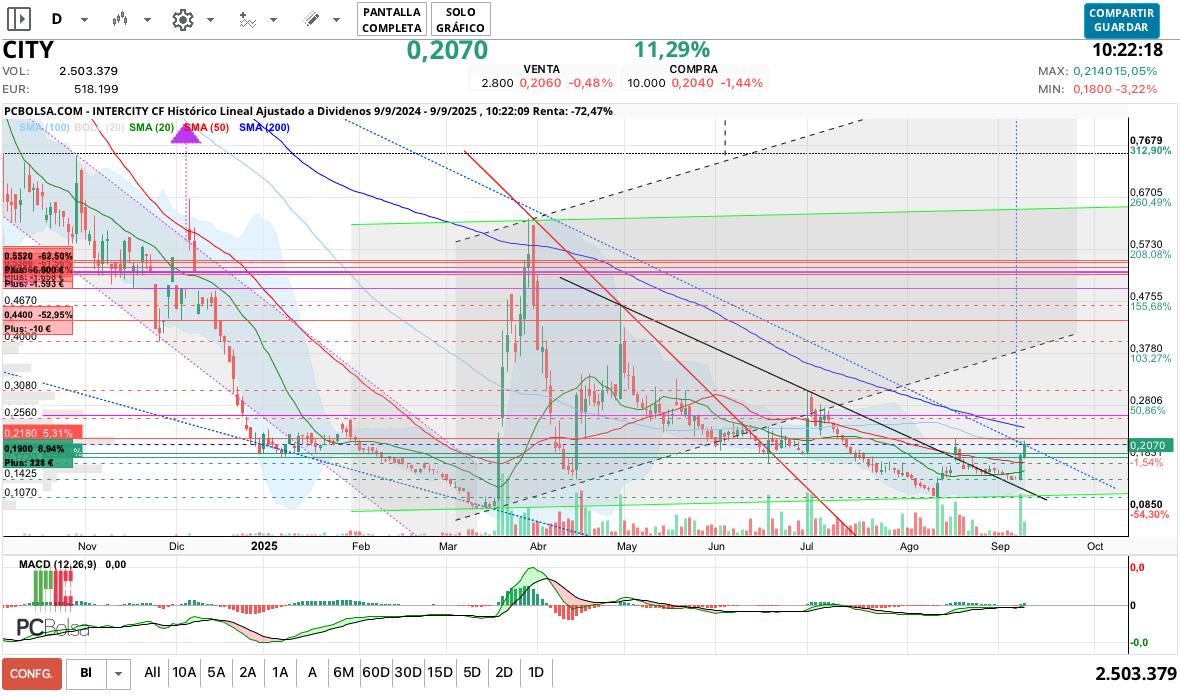This screenshot has height=696, width=1180.
Task: Select the 5A time range
Action: coord(216,673)
